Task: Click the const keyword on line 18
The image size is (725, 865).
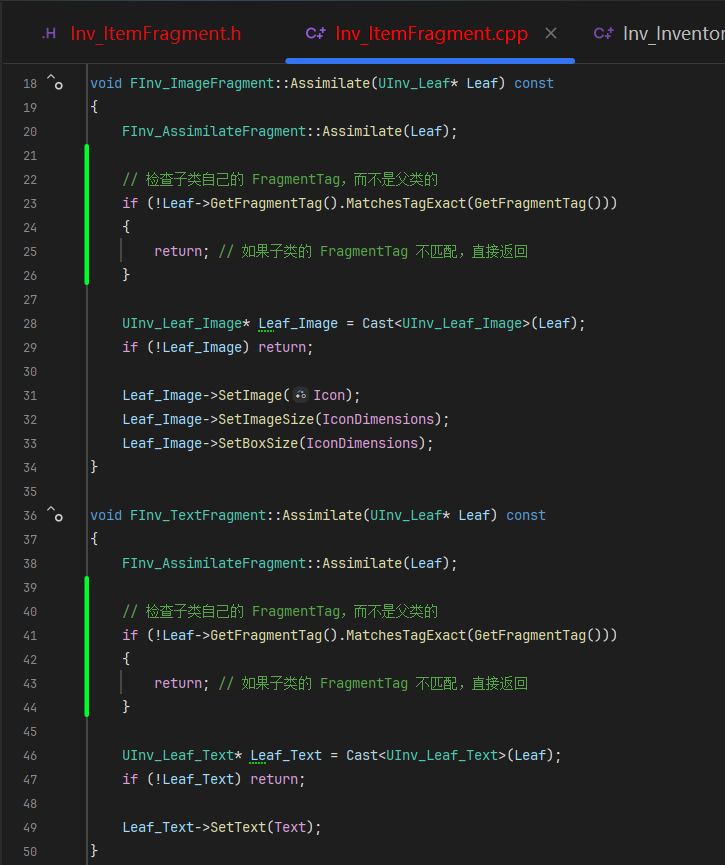Action: [534, 83]
